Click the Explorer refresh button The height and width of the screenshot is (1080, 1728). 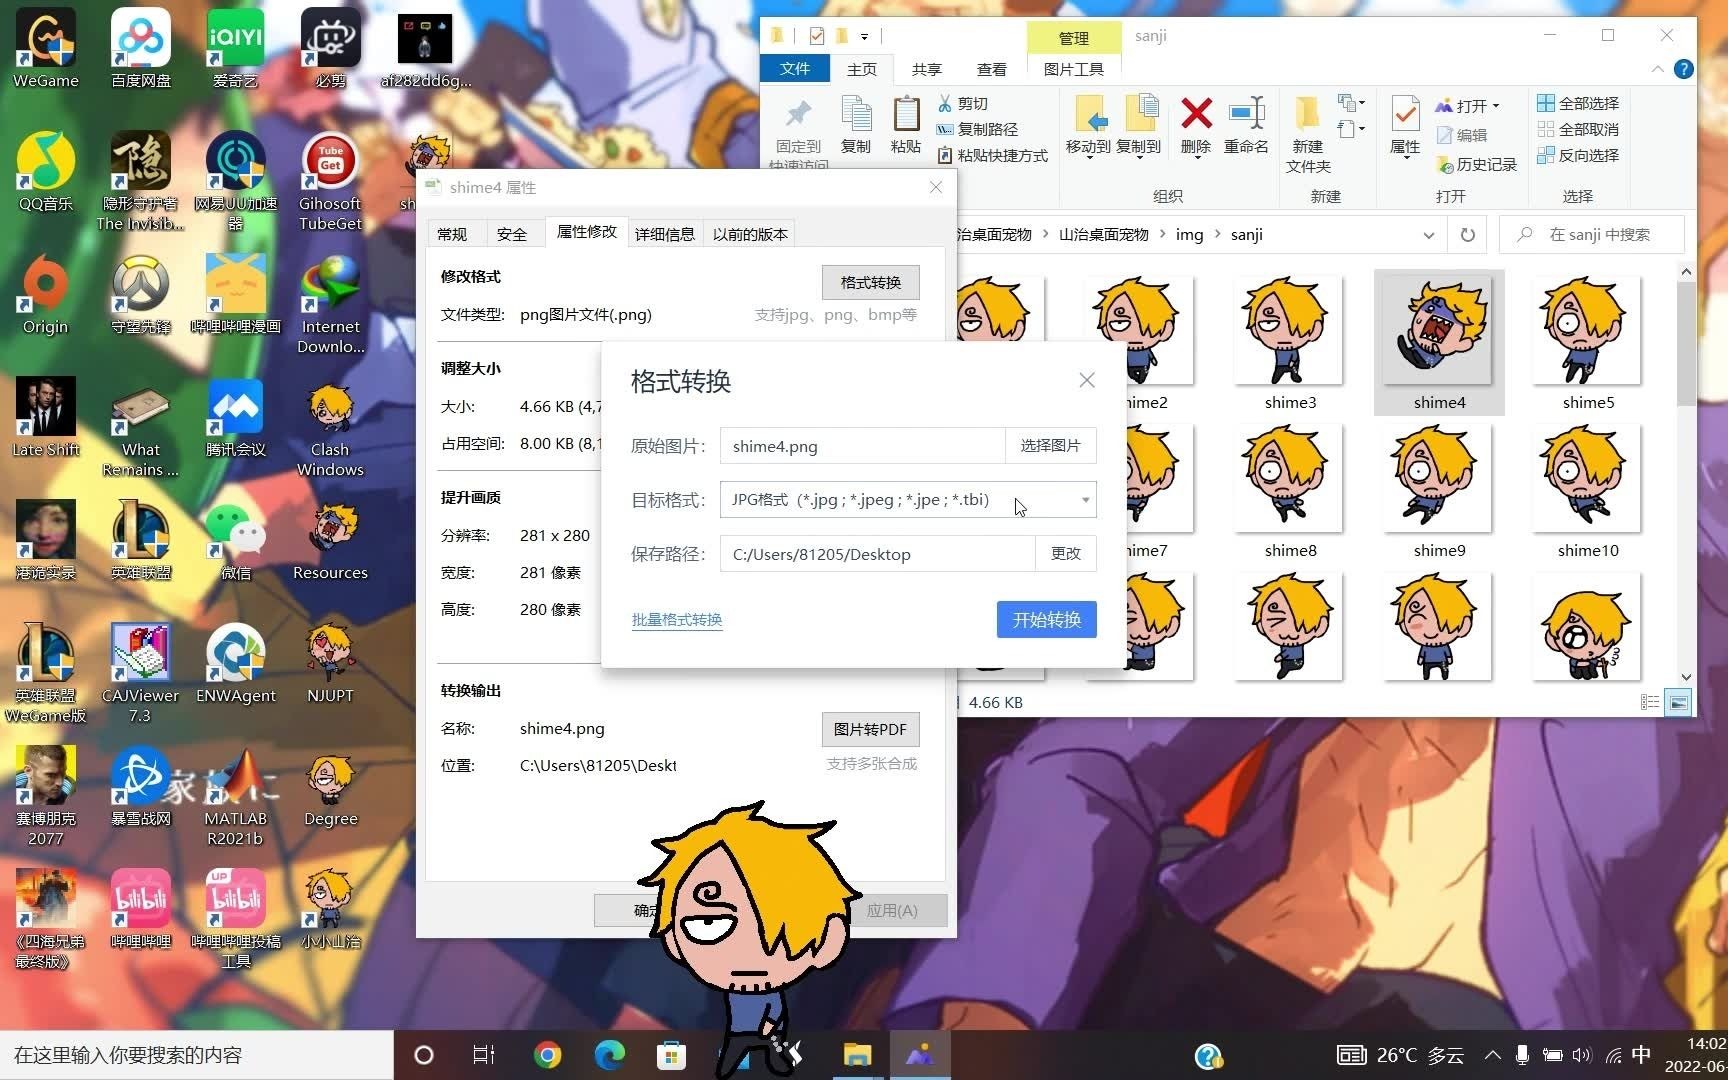coord(1467,235)
